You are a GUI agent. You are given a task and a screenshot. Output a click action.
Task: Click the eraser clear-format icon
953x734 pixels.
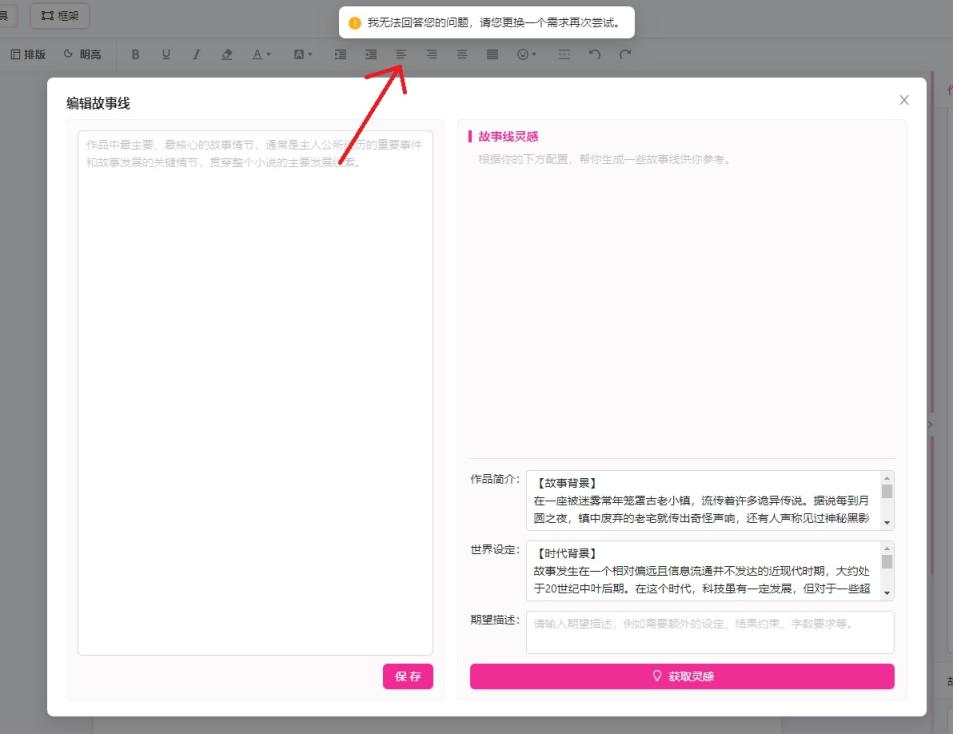[227, 54]
